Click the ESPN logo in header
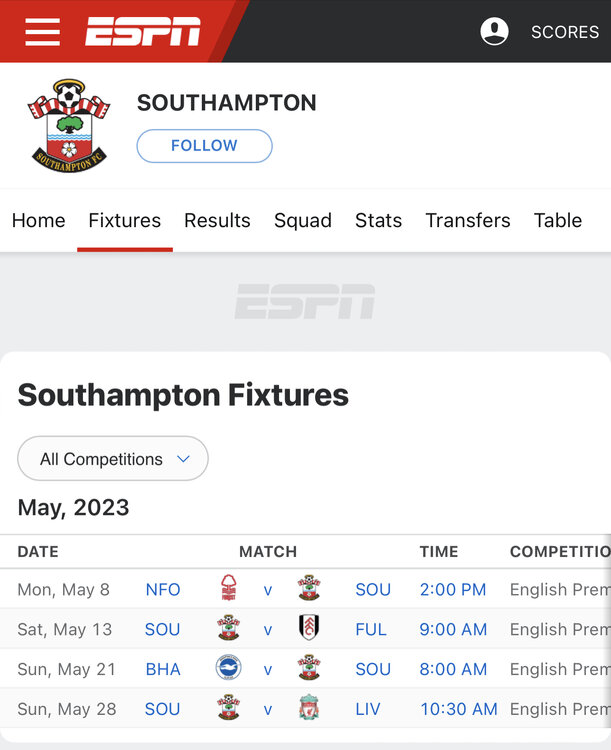This screenshot has height=750, width=611. tap(143, 32)
